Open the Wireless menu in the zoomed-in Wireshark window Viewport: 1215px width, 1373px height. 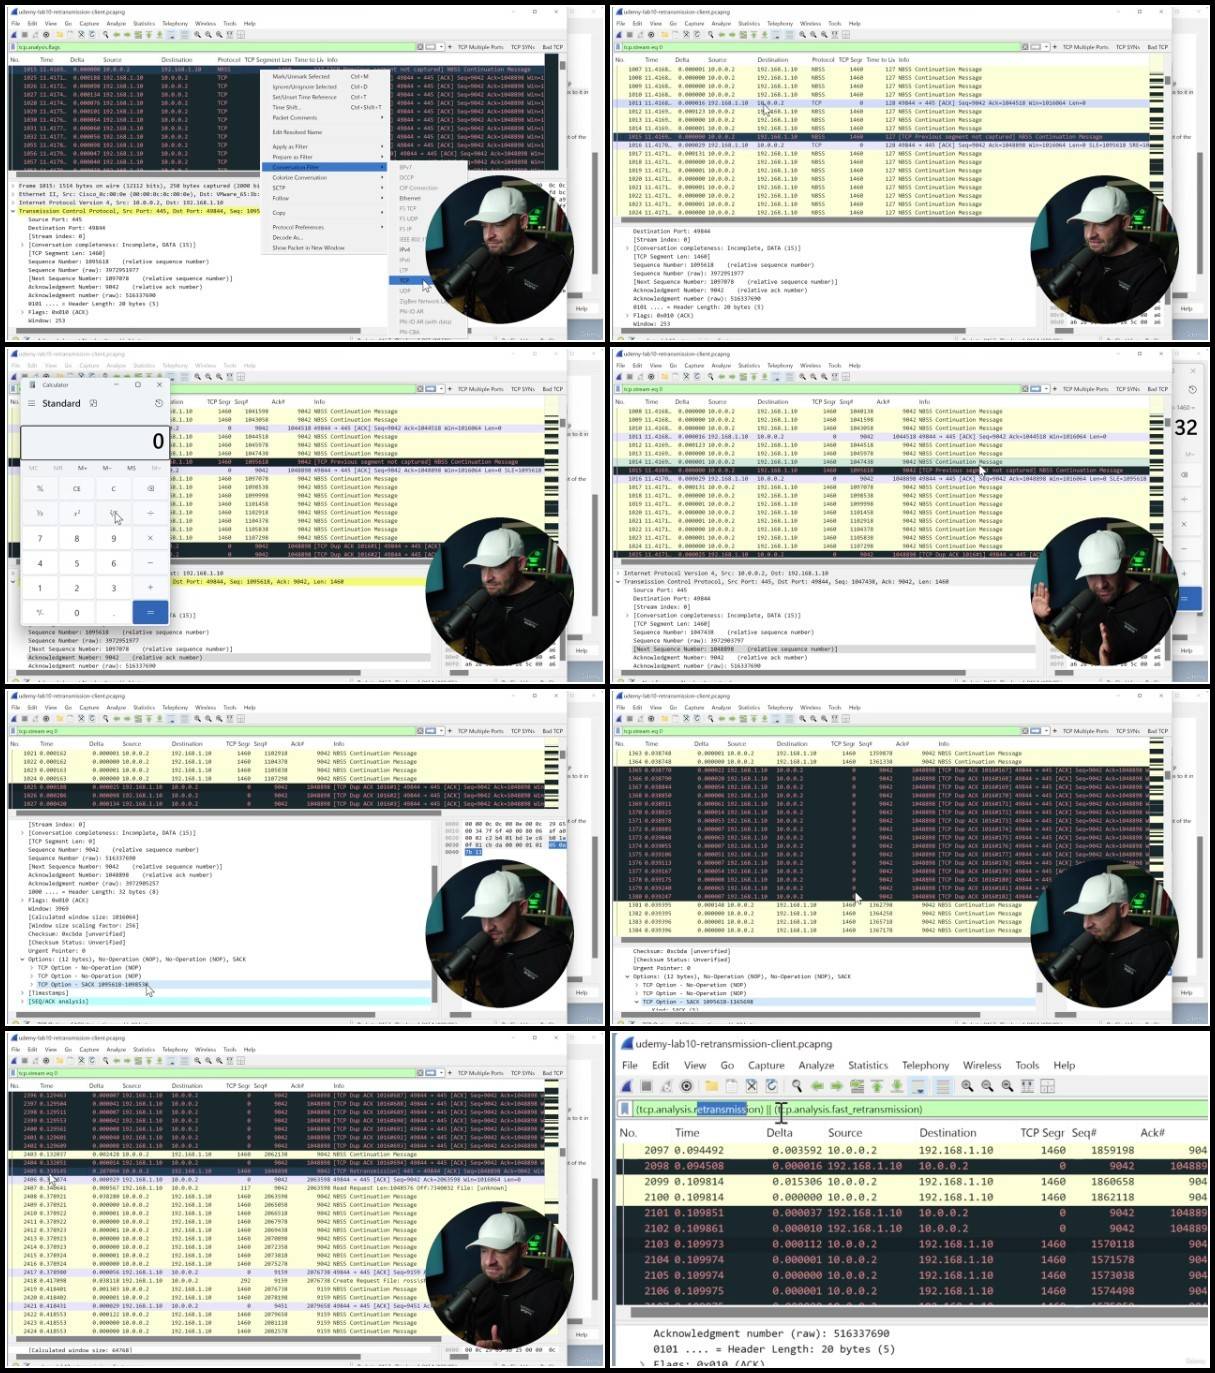[982, 1065]
